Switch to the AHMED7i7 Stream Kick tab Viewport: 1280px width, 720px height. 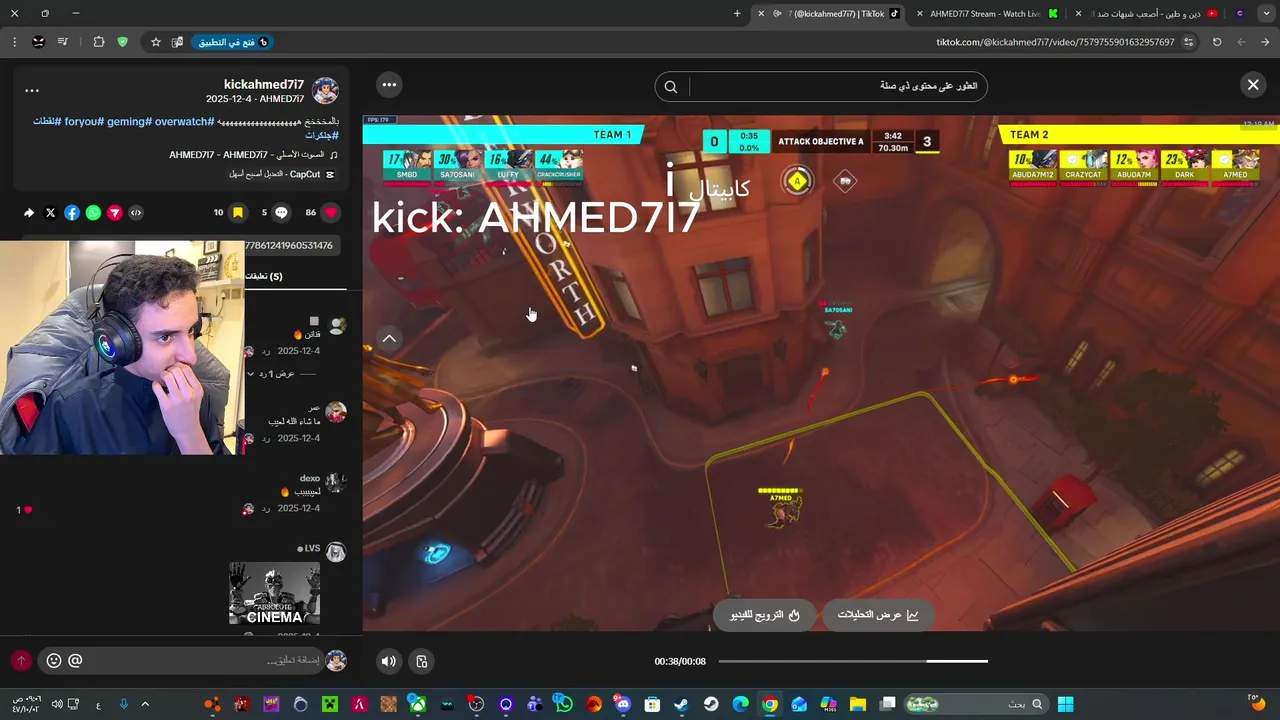(x=985, y=14)
